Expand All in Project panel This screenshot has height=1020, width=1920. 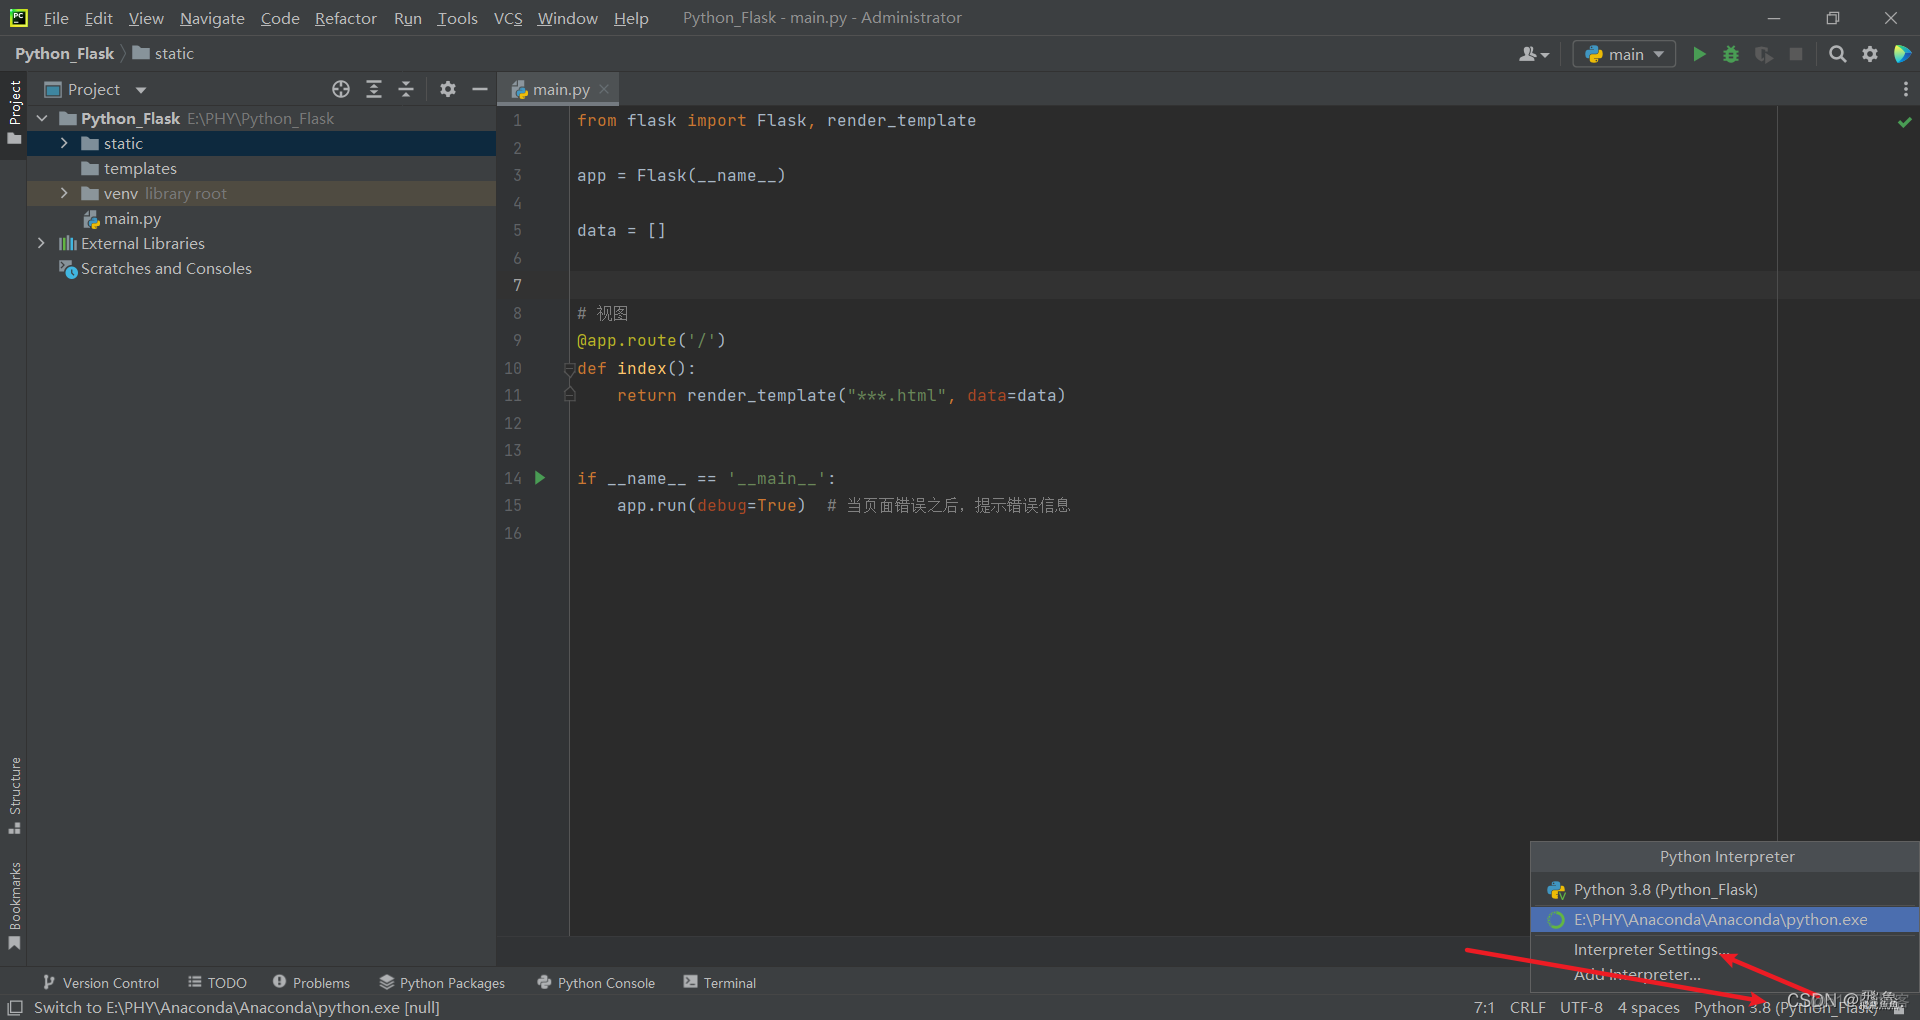(374, 89)
